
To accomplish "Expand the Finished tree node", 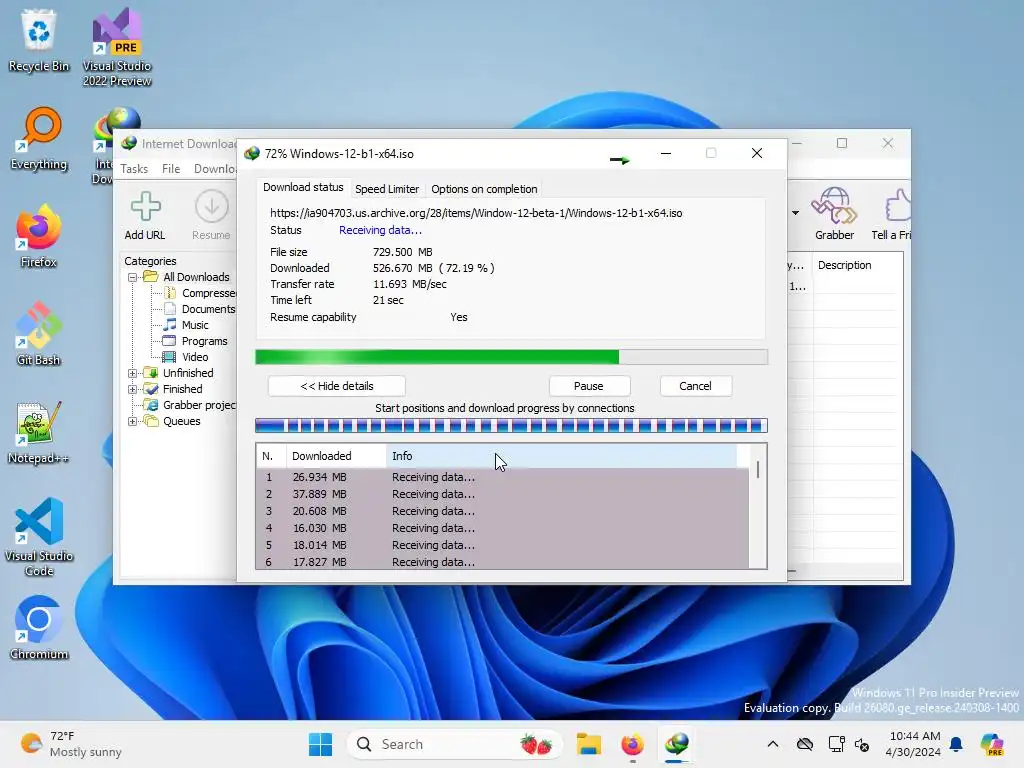I will point(133,389).
